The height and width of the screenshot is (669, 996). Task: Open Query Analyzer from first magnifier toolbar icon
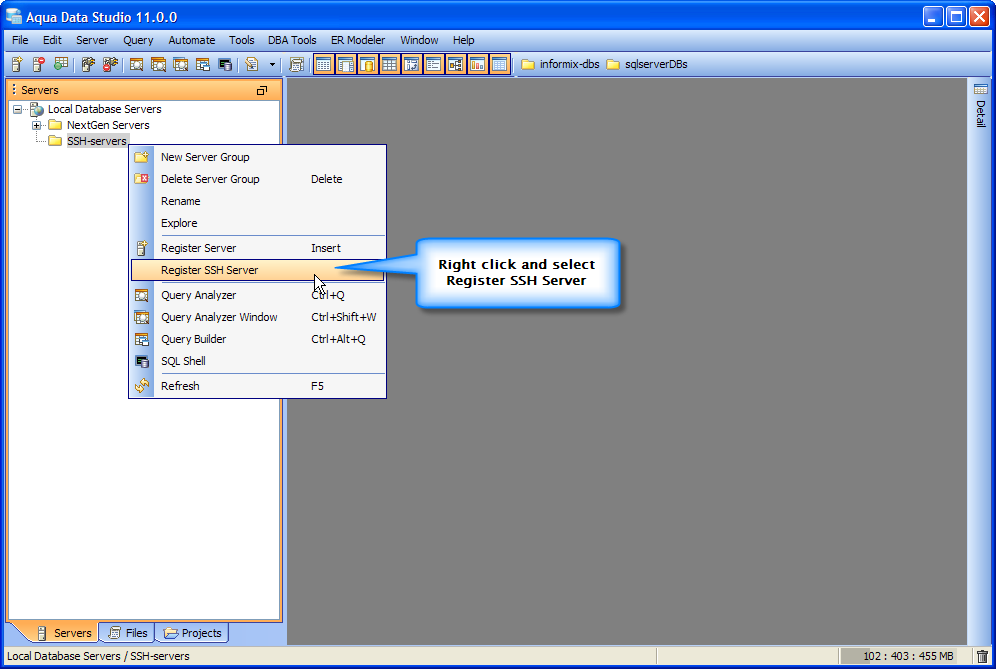136,64
